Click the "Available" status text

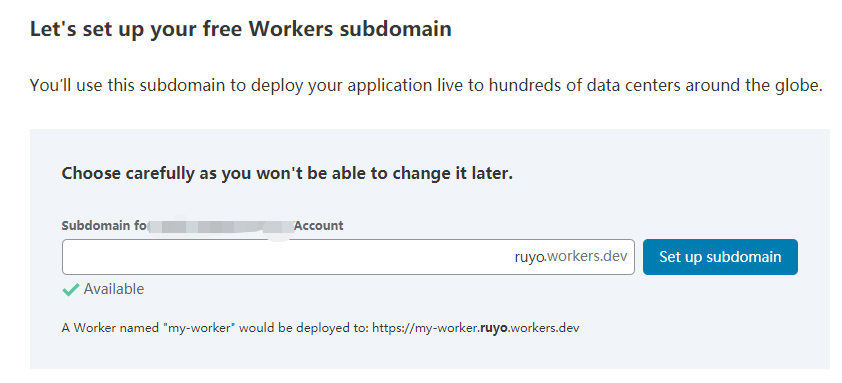114,289
